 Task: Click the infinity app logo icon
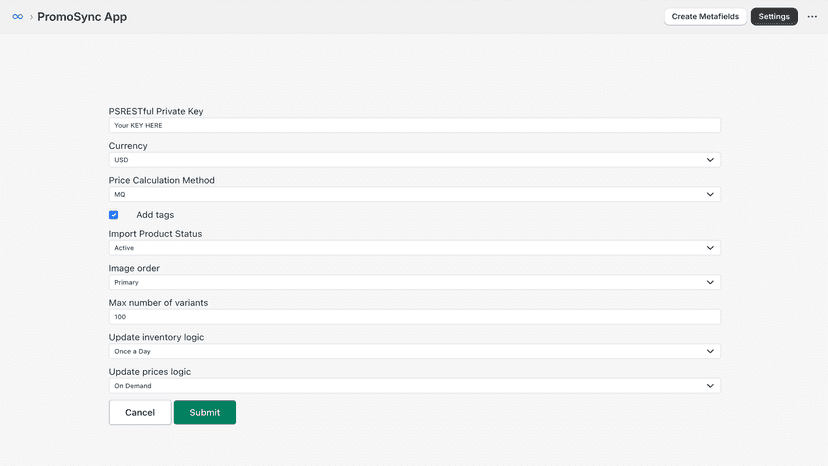pos(17,17)
